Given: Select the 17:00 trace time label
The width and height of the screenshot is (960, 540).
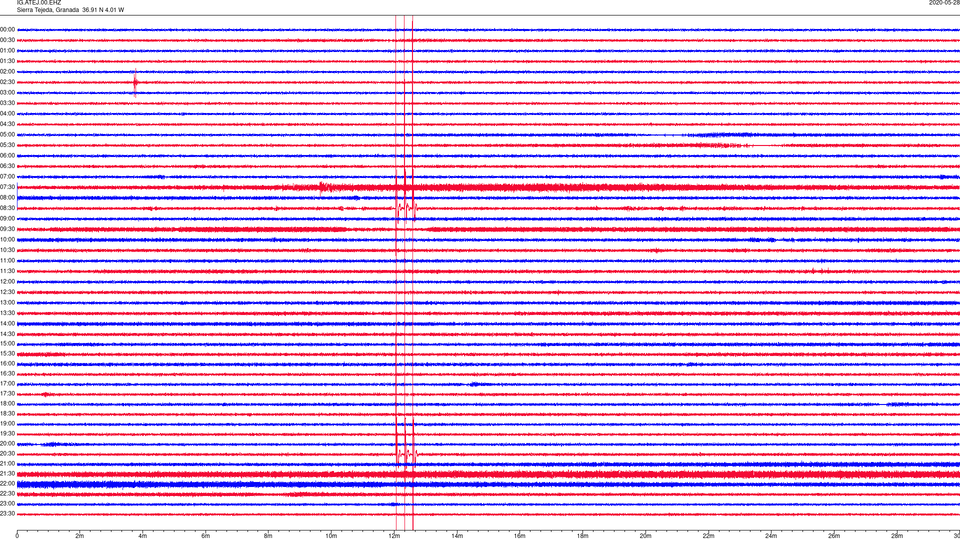Looking at the screenshot, I should [x=7, y=384].
